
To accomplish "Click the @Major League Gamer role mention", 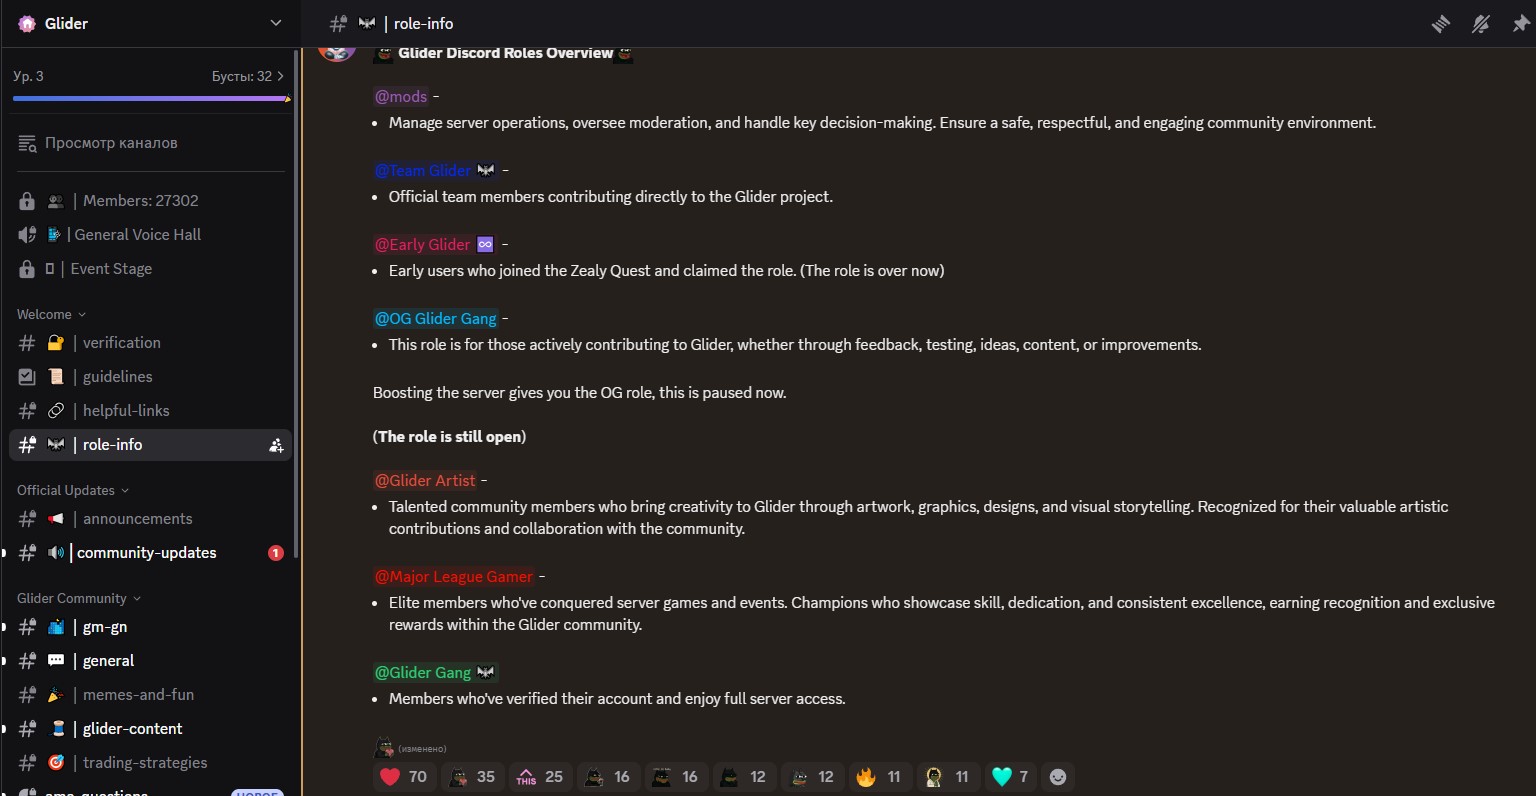I will point(453,577).
